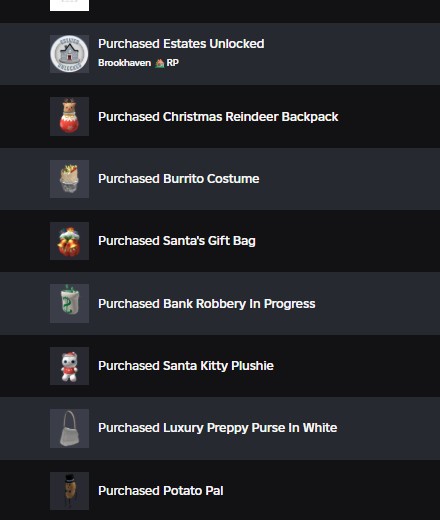Open Purchased Christmas Reindeer Backpack entry
Viewport: 440px width, 520px height.
(218, 117)
